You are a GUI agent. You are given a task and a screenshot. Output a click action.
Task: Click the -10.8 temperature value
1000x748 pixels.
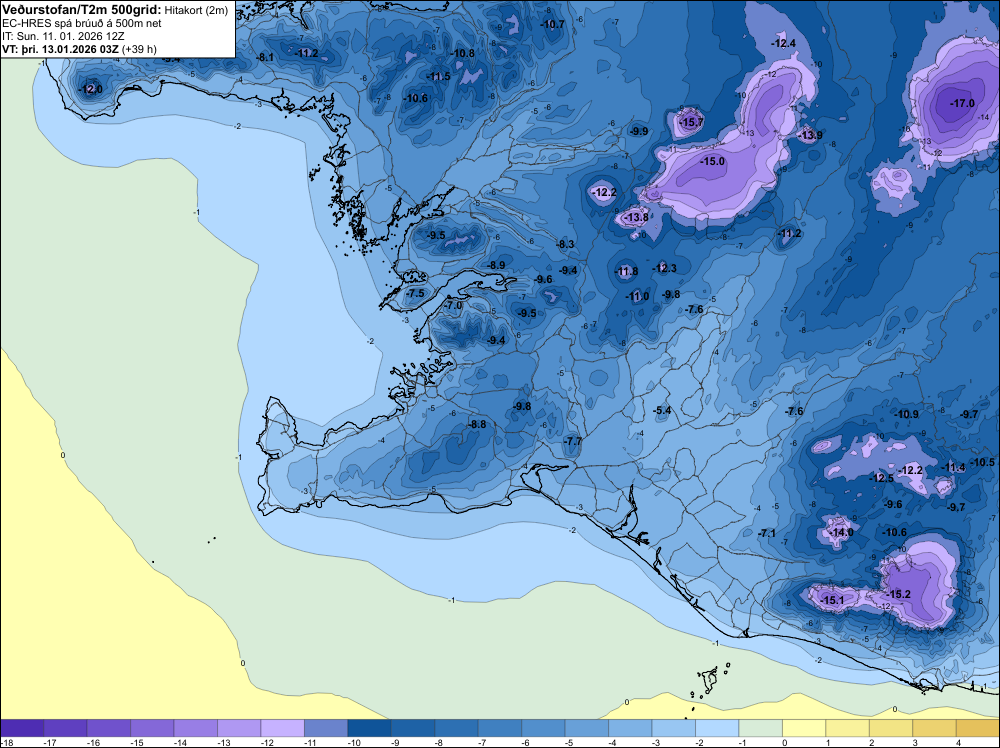click(x=463, y=54)
